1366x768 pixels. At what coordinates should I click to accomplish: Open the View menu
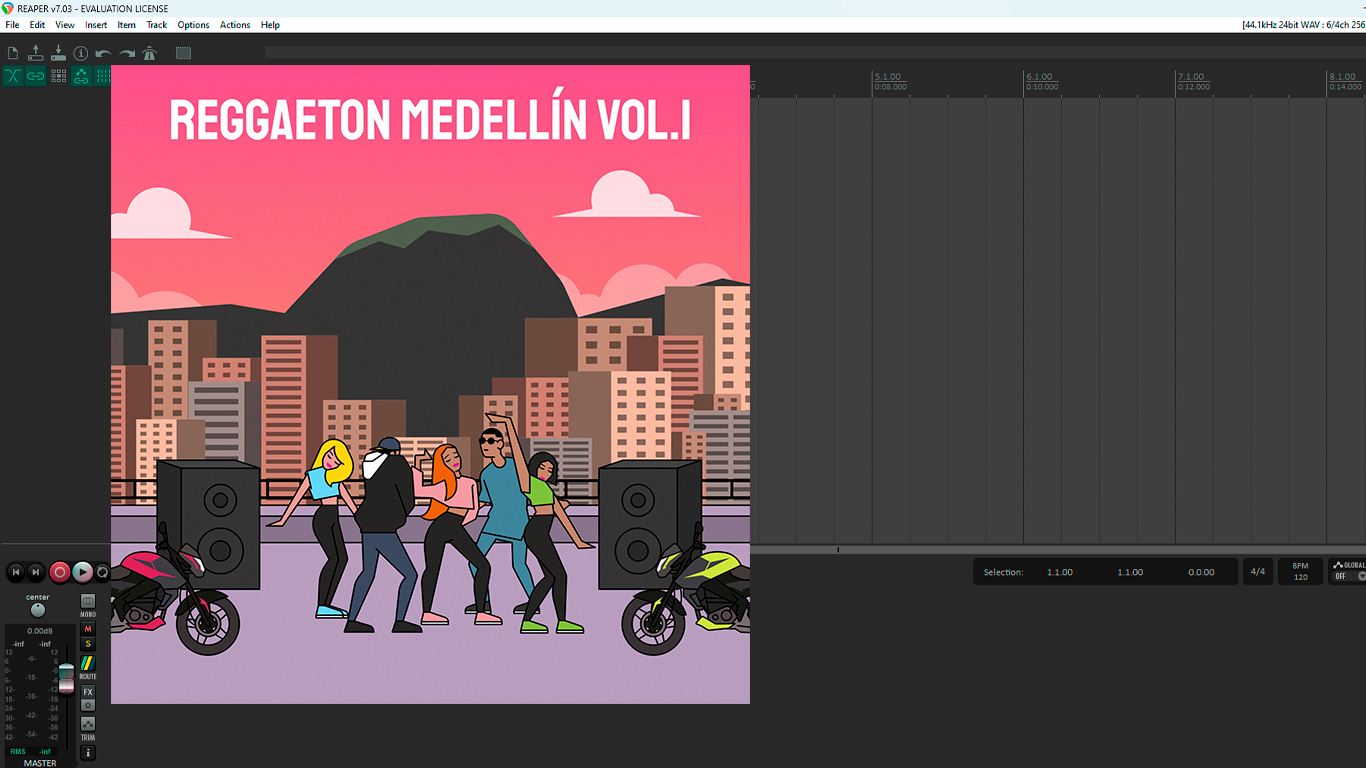[x=65, y=25]
